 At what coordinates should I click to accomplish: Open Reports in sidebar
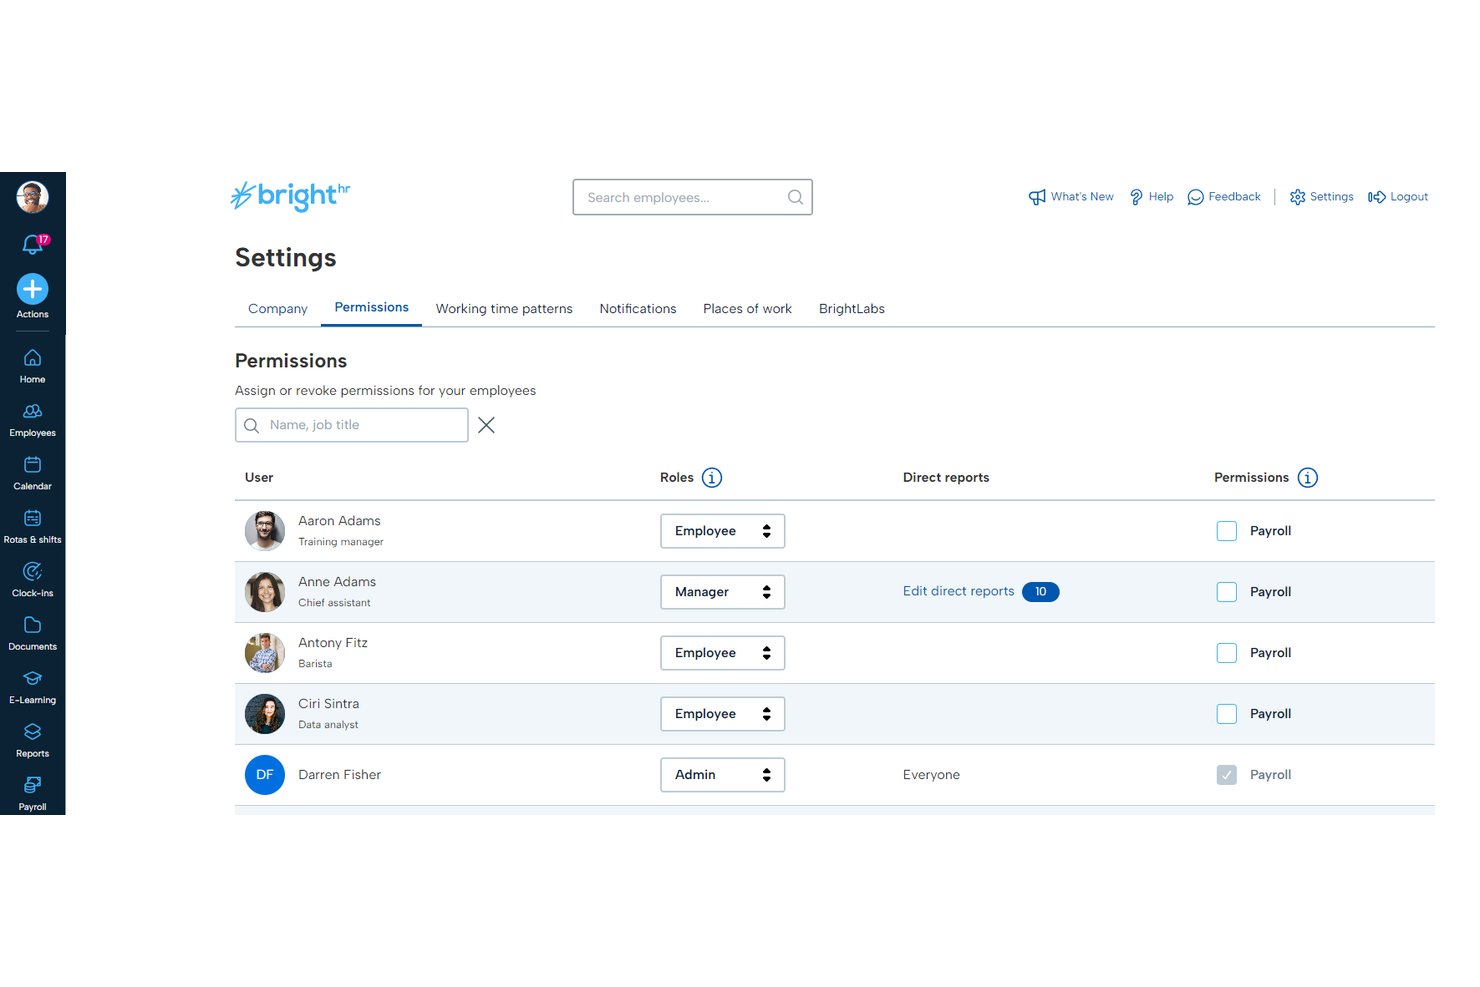point(32,741)
